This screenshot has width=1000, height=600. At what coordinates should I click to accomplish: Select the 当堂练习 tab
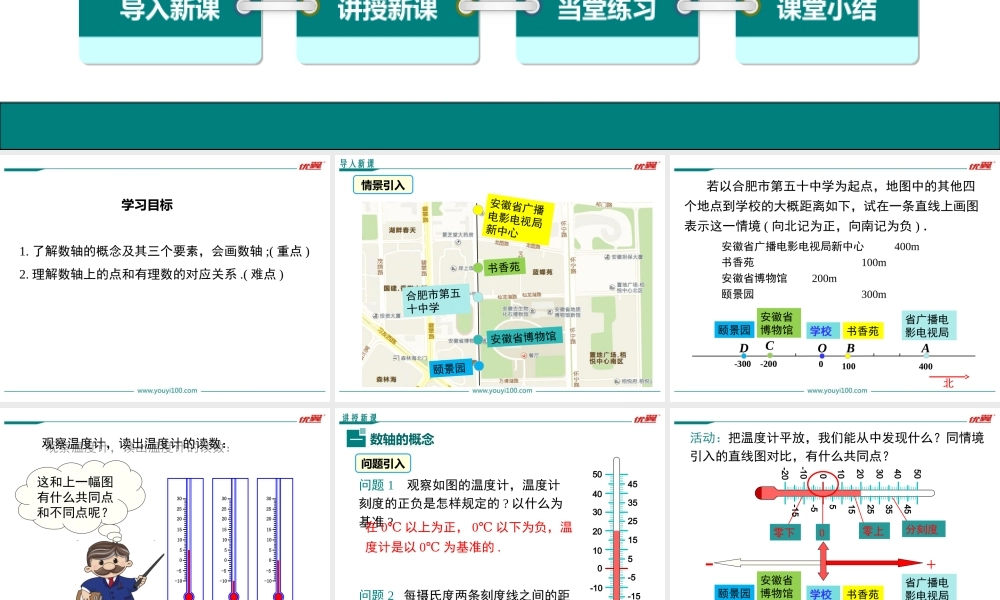(607, 12)
